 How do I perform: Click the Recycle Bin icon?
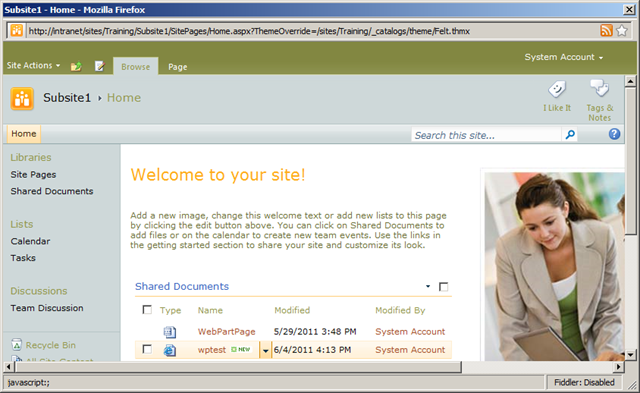pos(16,345)
